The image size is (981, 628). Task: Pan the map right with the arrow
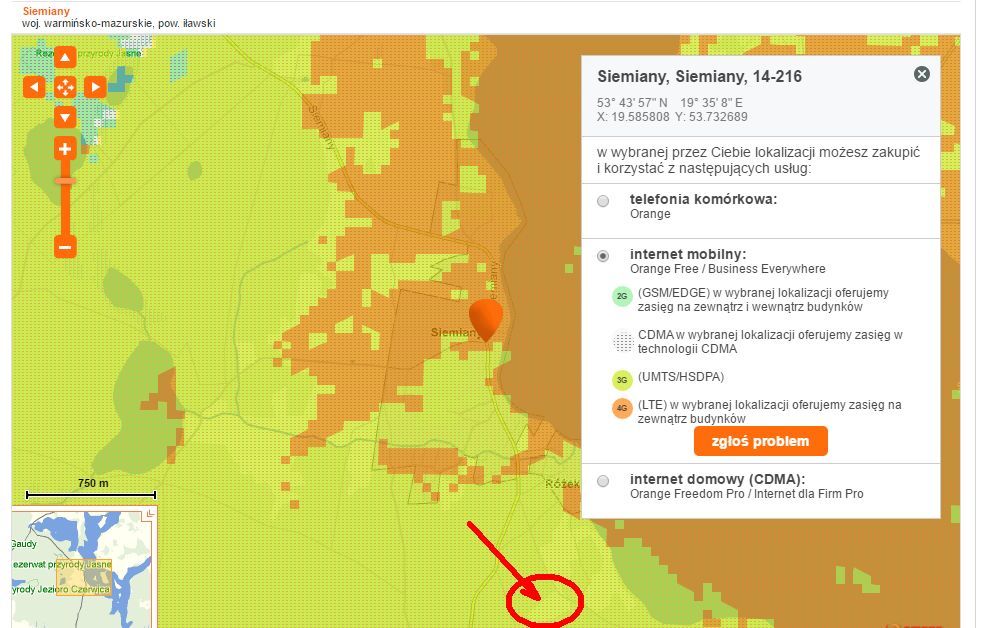pyautogui.click(x=95, y=88)
